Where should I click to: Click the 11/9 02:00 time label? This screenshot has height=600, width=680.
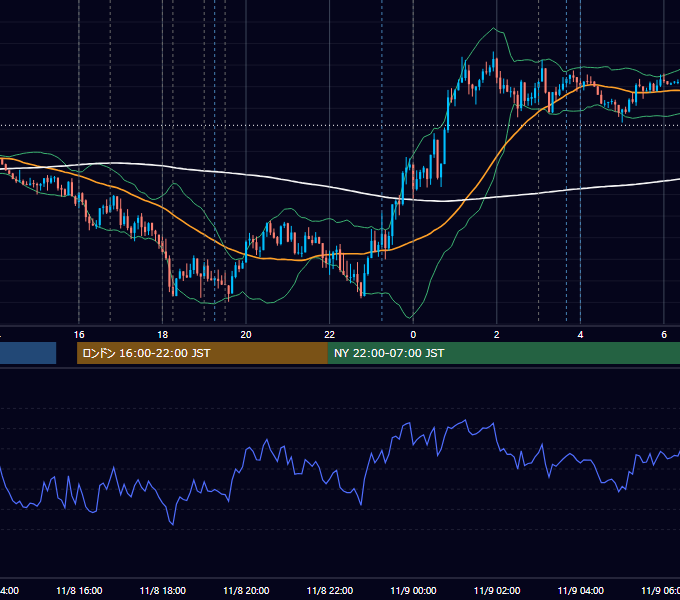pyautogui.click(x=497, y=590)
